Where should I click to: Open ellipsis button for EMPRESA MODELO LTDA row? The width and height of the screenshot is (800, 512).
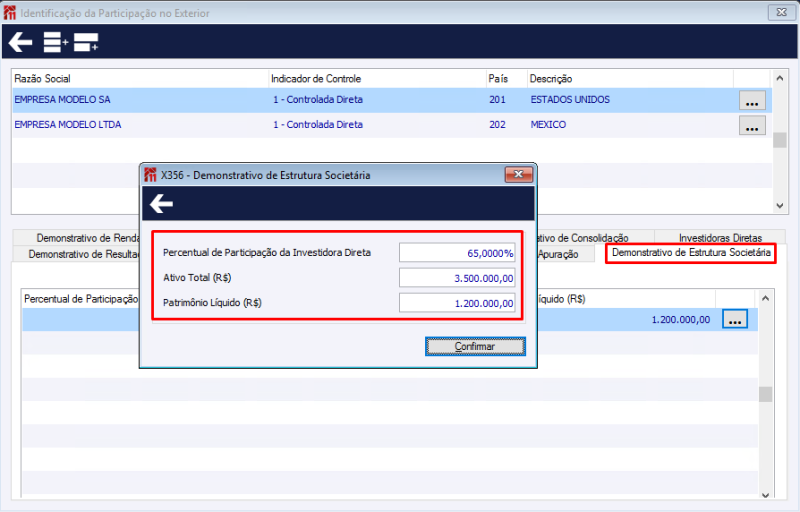coord(752,125)
